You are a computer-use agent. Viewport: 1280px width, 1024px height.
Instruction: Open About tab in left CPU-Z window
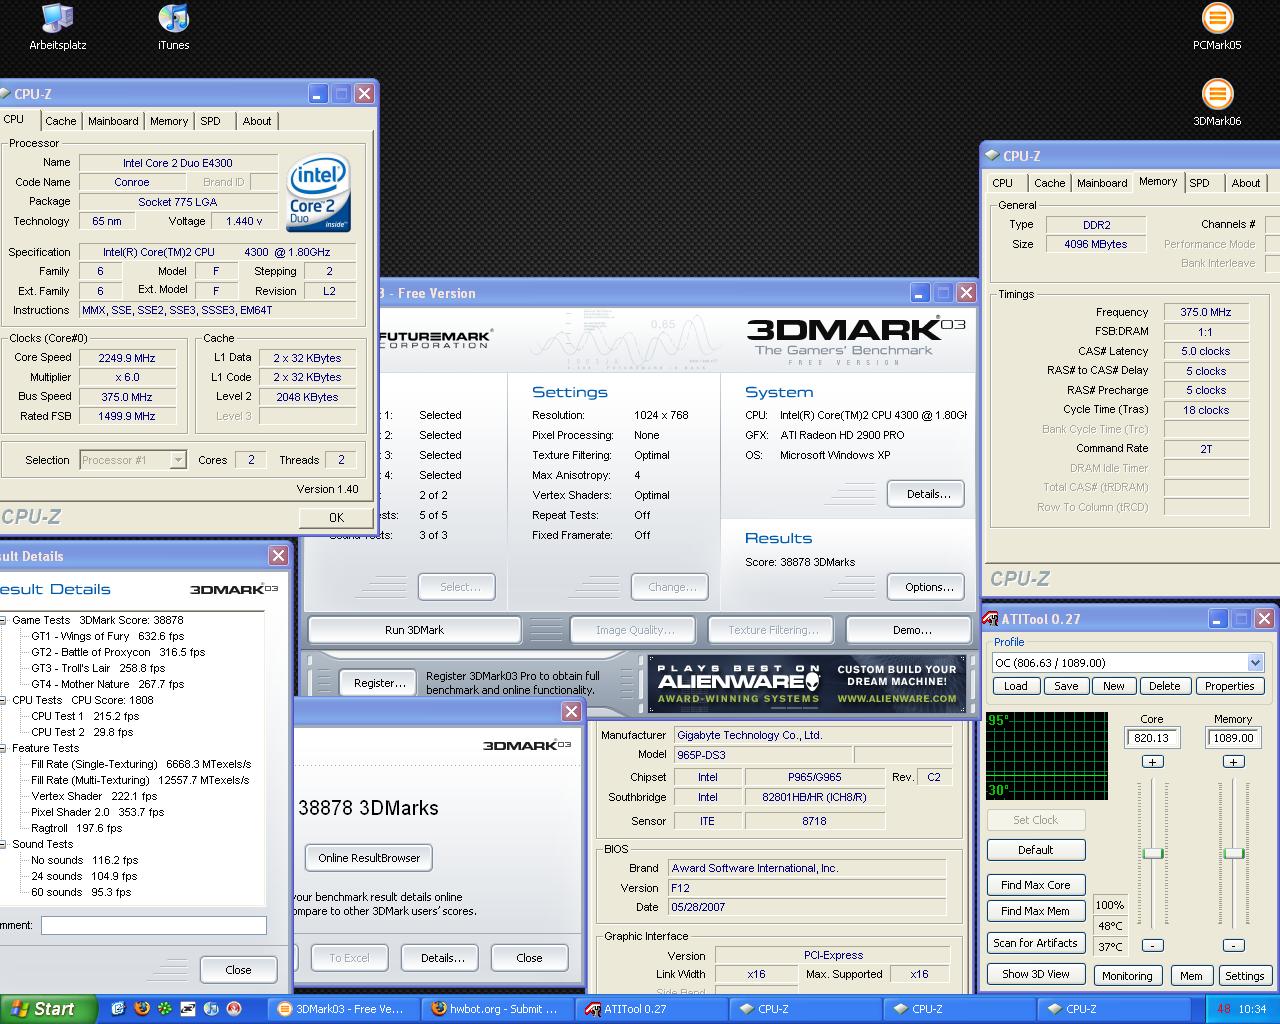(x=257, y=121)
